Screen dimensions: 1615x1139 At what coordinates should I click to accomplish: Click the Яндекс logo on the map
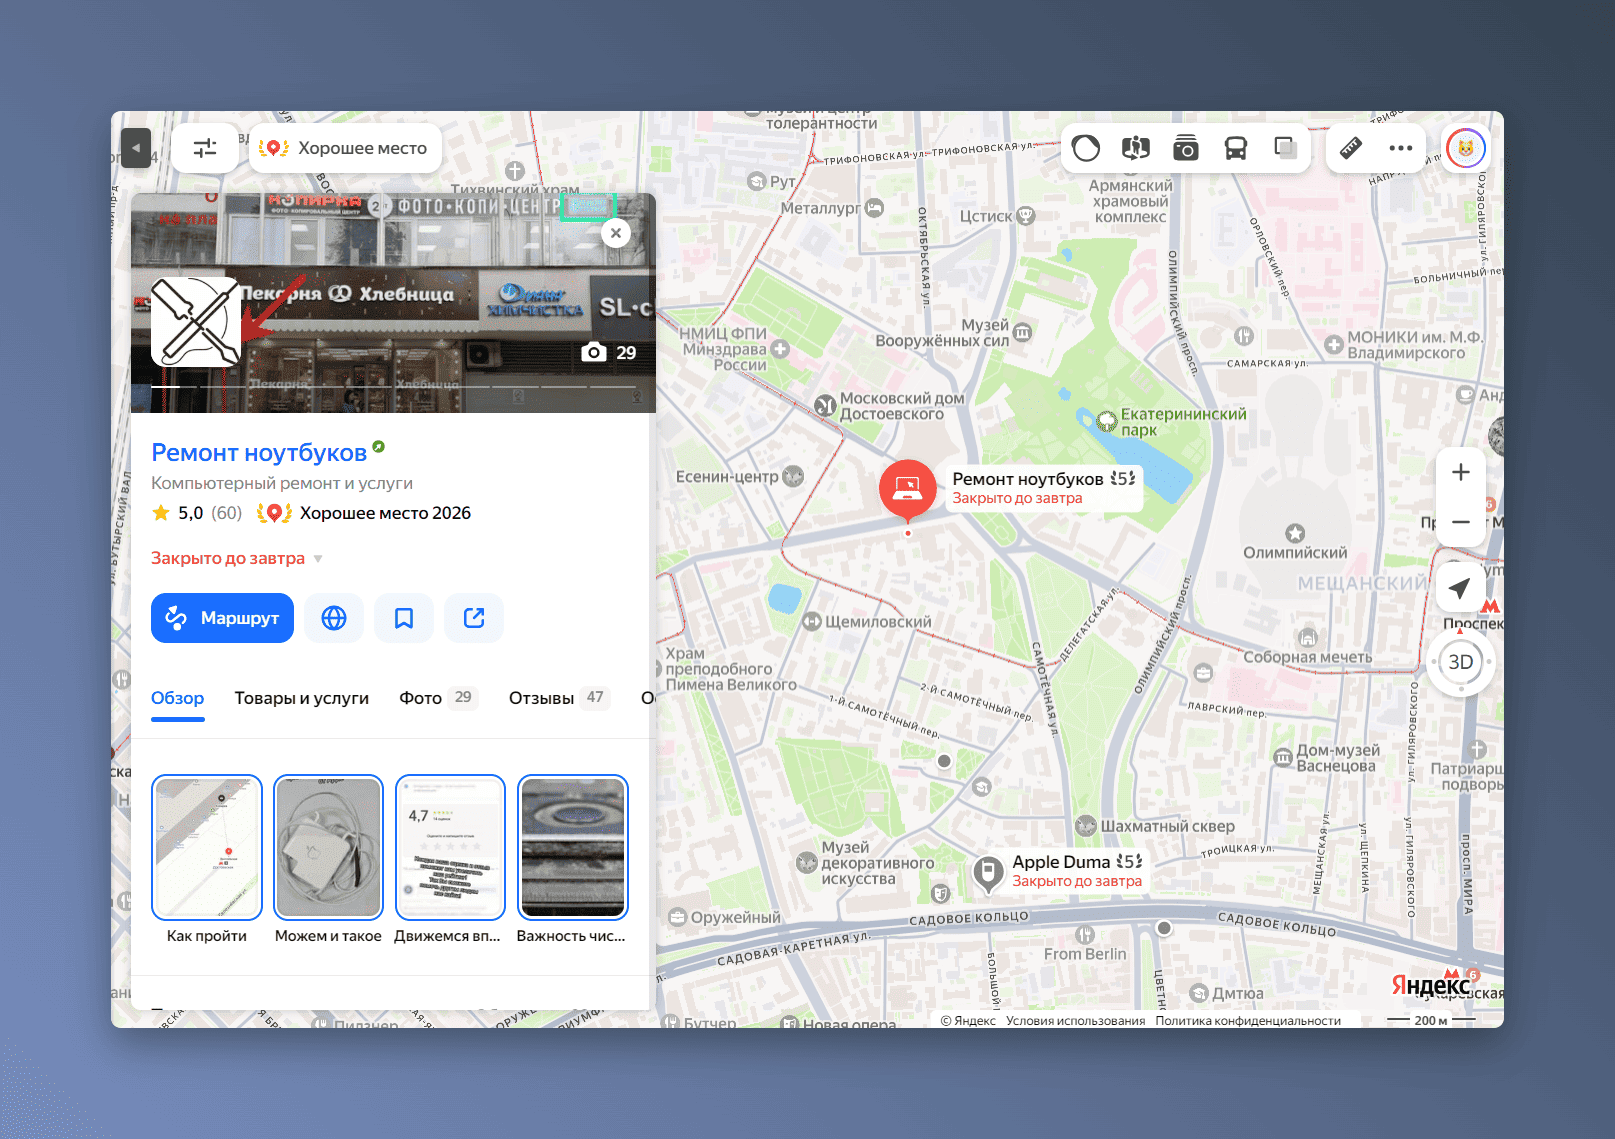[1431, 986]
